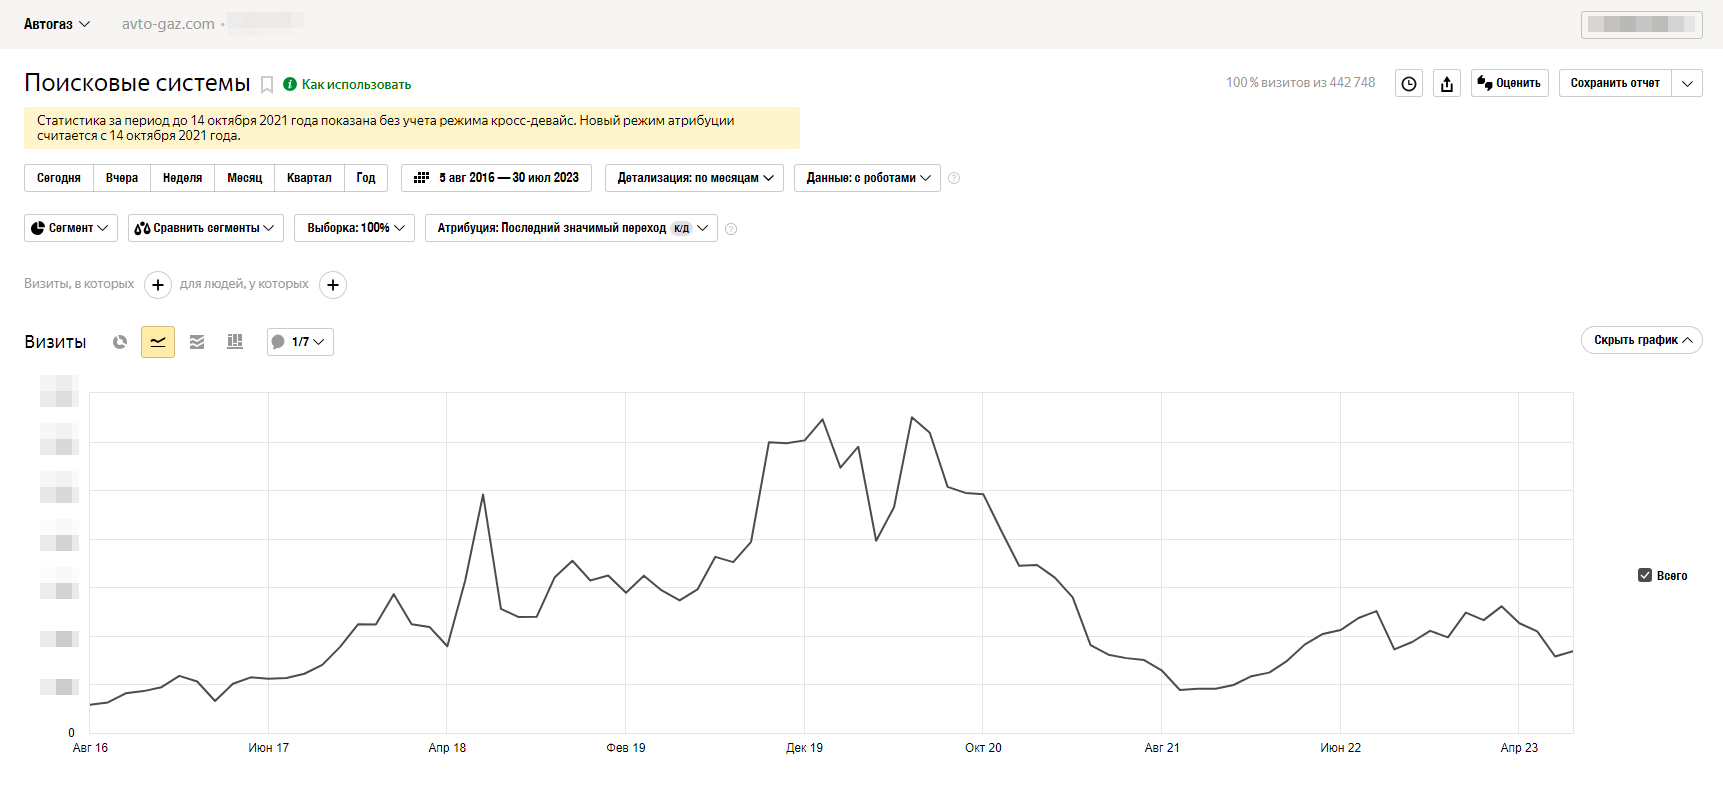Collapse chart with Скрыть график
Image resolution: width=1723 pixels, height=808 pixels.
pyautogui.click(x=1641, y=340)
